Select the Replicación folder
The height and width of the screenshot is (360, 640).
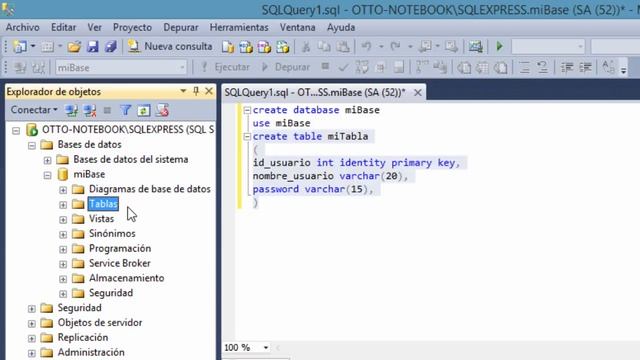pos(83,337)
